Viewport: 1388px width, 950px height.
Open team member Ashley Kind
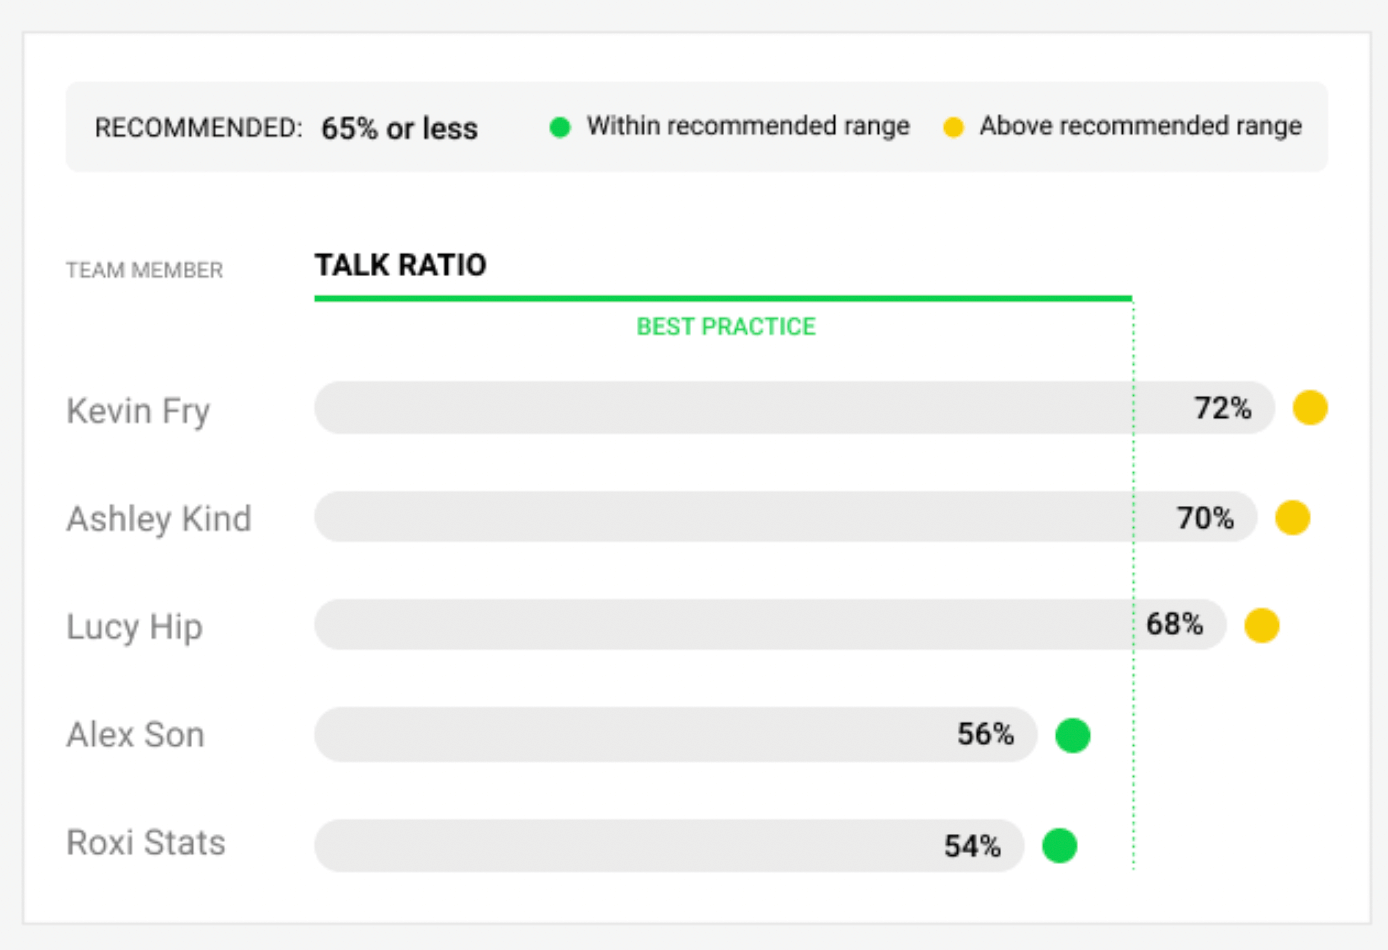click(x=158, y=519)
